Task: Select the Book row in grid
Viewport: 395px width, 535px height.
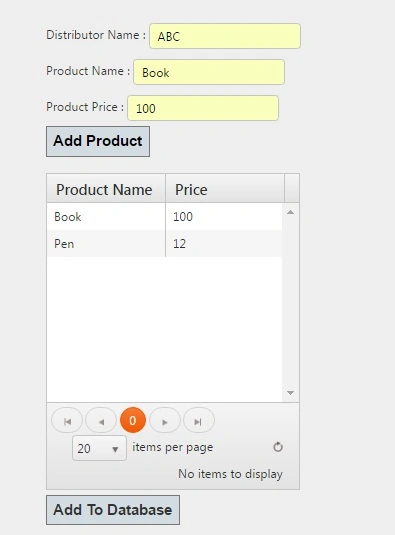Action: click(x=164, y=217)
